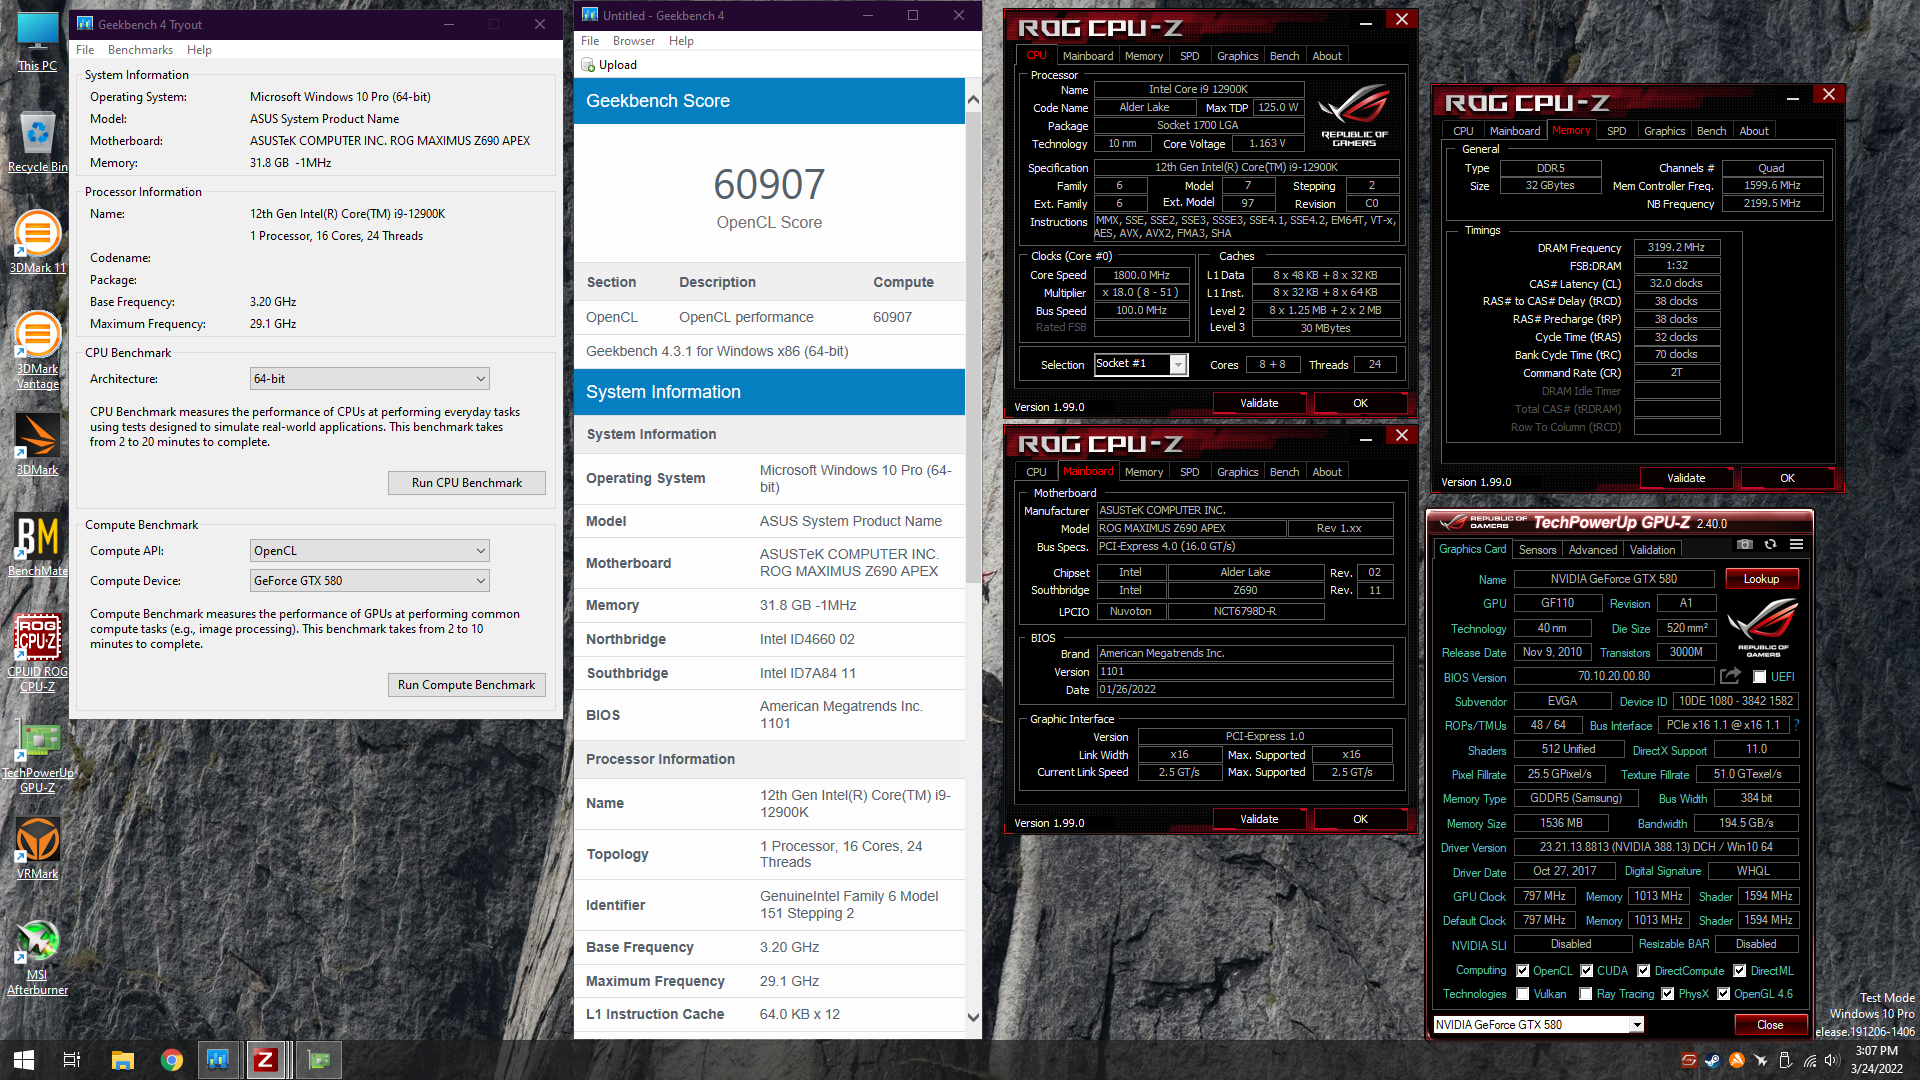Open the Recycle Bin desktop icon
The height and width of the screenshot is (1080, 1920).
coord(37,142)
